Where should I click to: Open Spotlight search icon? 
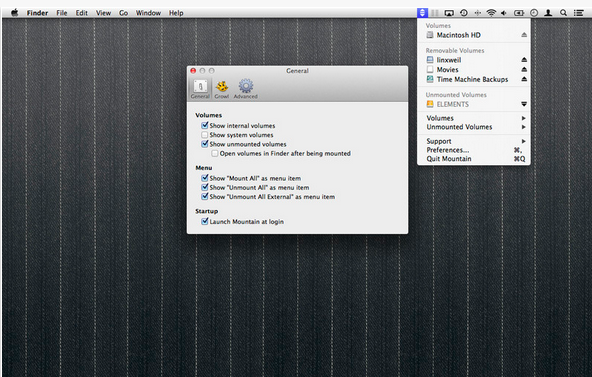click(x=563, y=13)
